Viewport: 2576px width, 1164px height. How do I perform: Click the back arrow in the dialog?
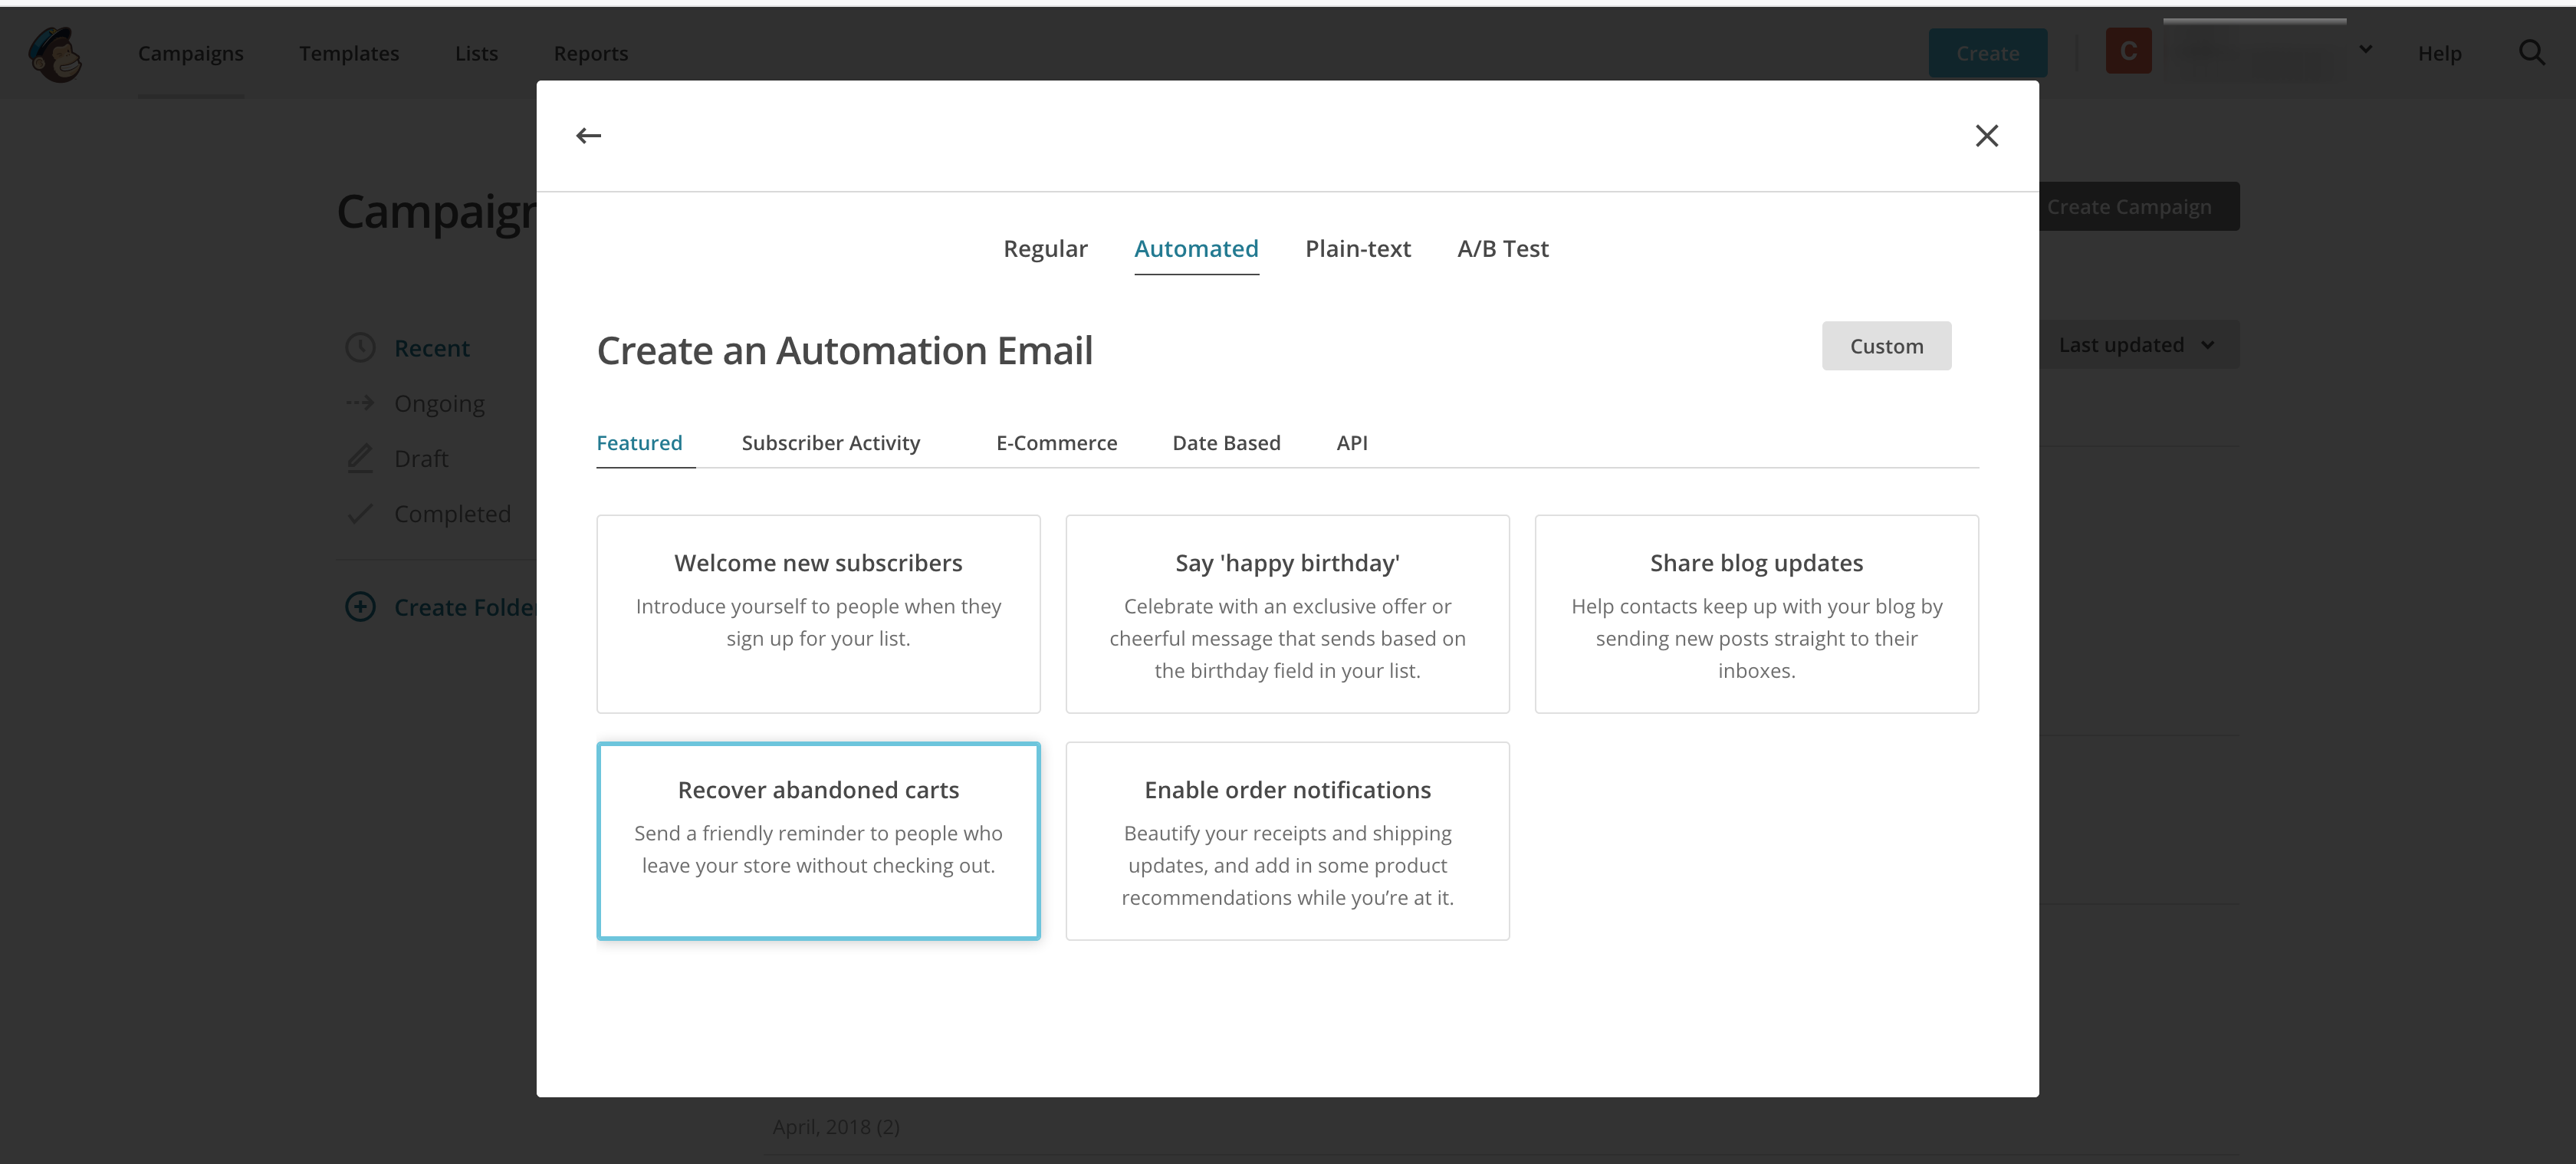588,136
